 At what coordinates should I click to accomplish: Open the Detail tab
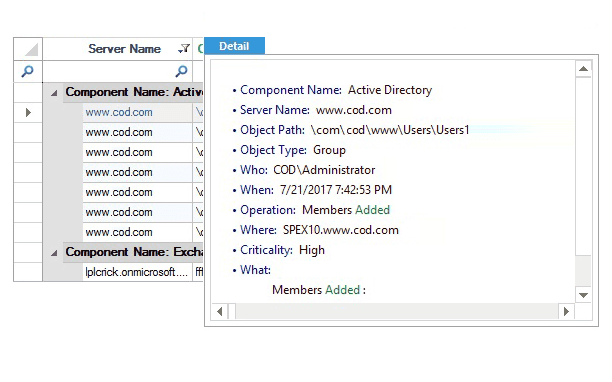point(234,46)
